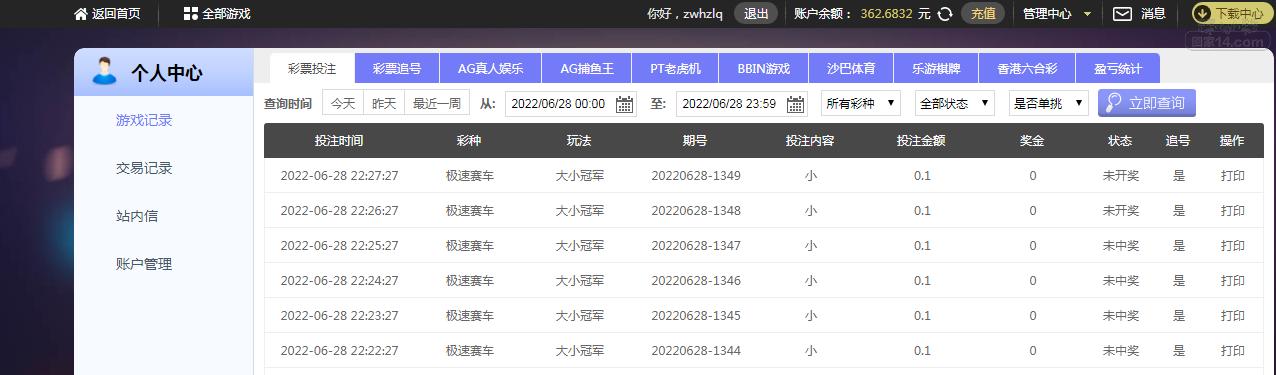Click the 投注金额 column header
Viewport: 1276px width, 375px height.
(x=921, y=141)
